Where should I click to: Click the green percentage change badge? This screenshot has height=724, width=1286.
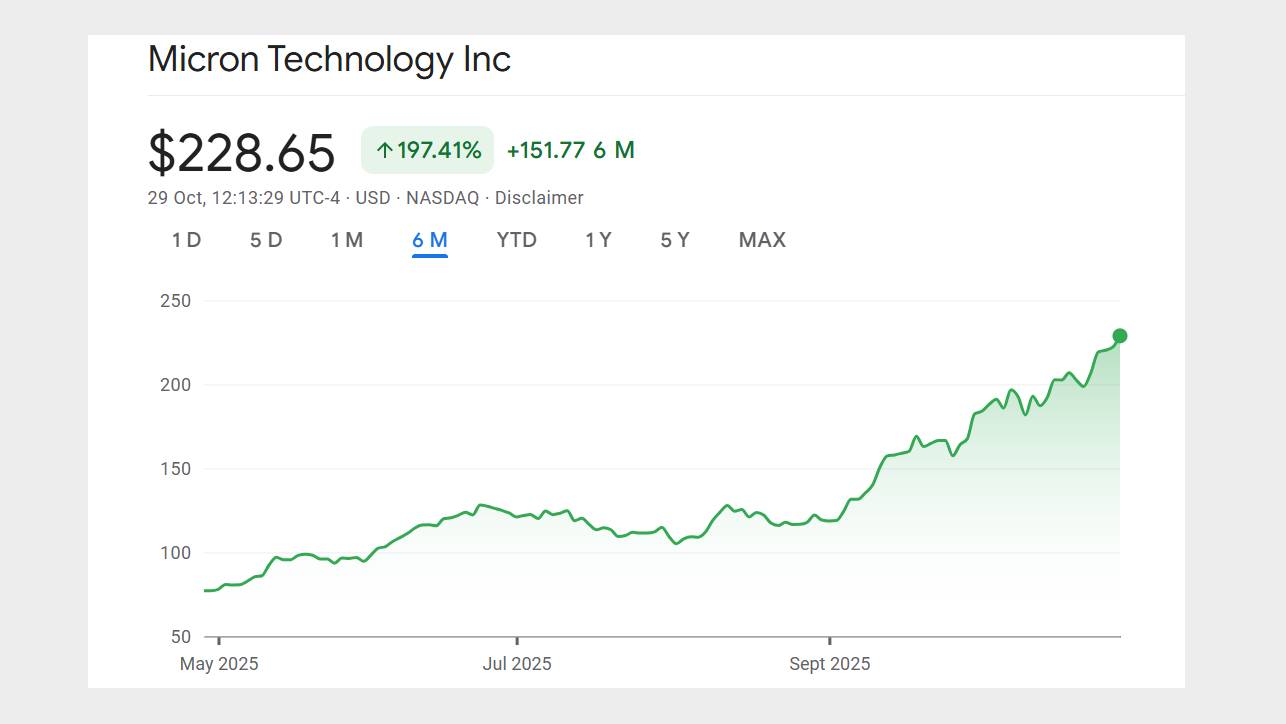[426, 150]
